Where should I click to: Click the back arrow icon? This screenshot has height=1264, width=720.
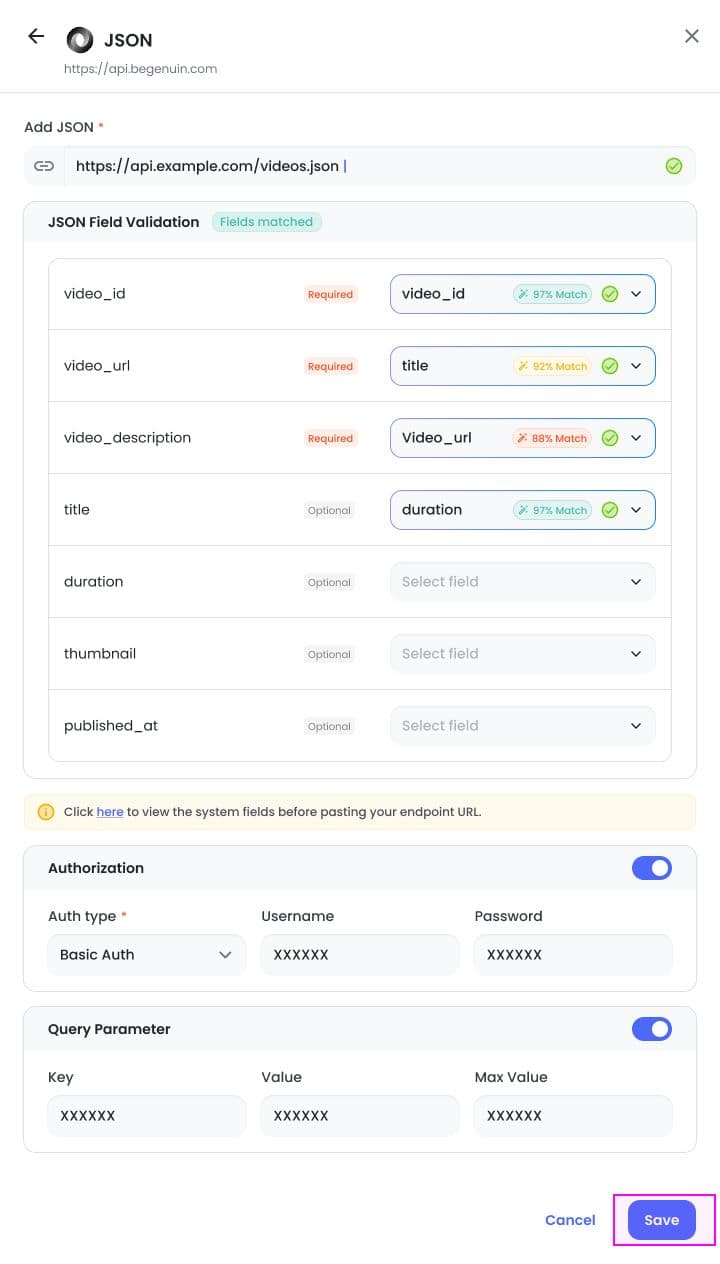(36, 36)
